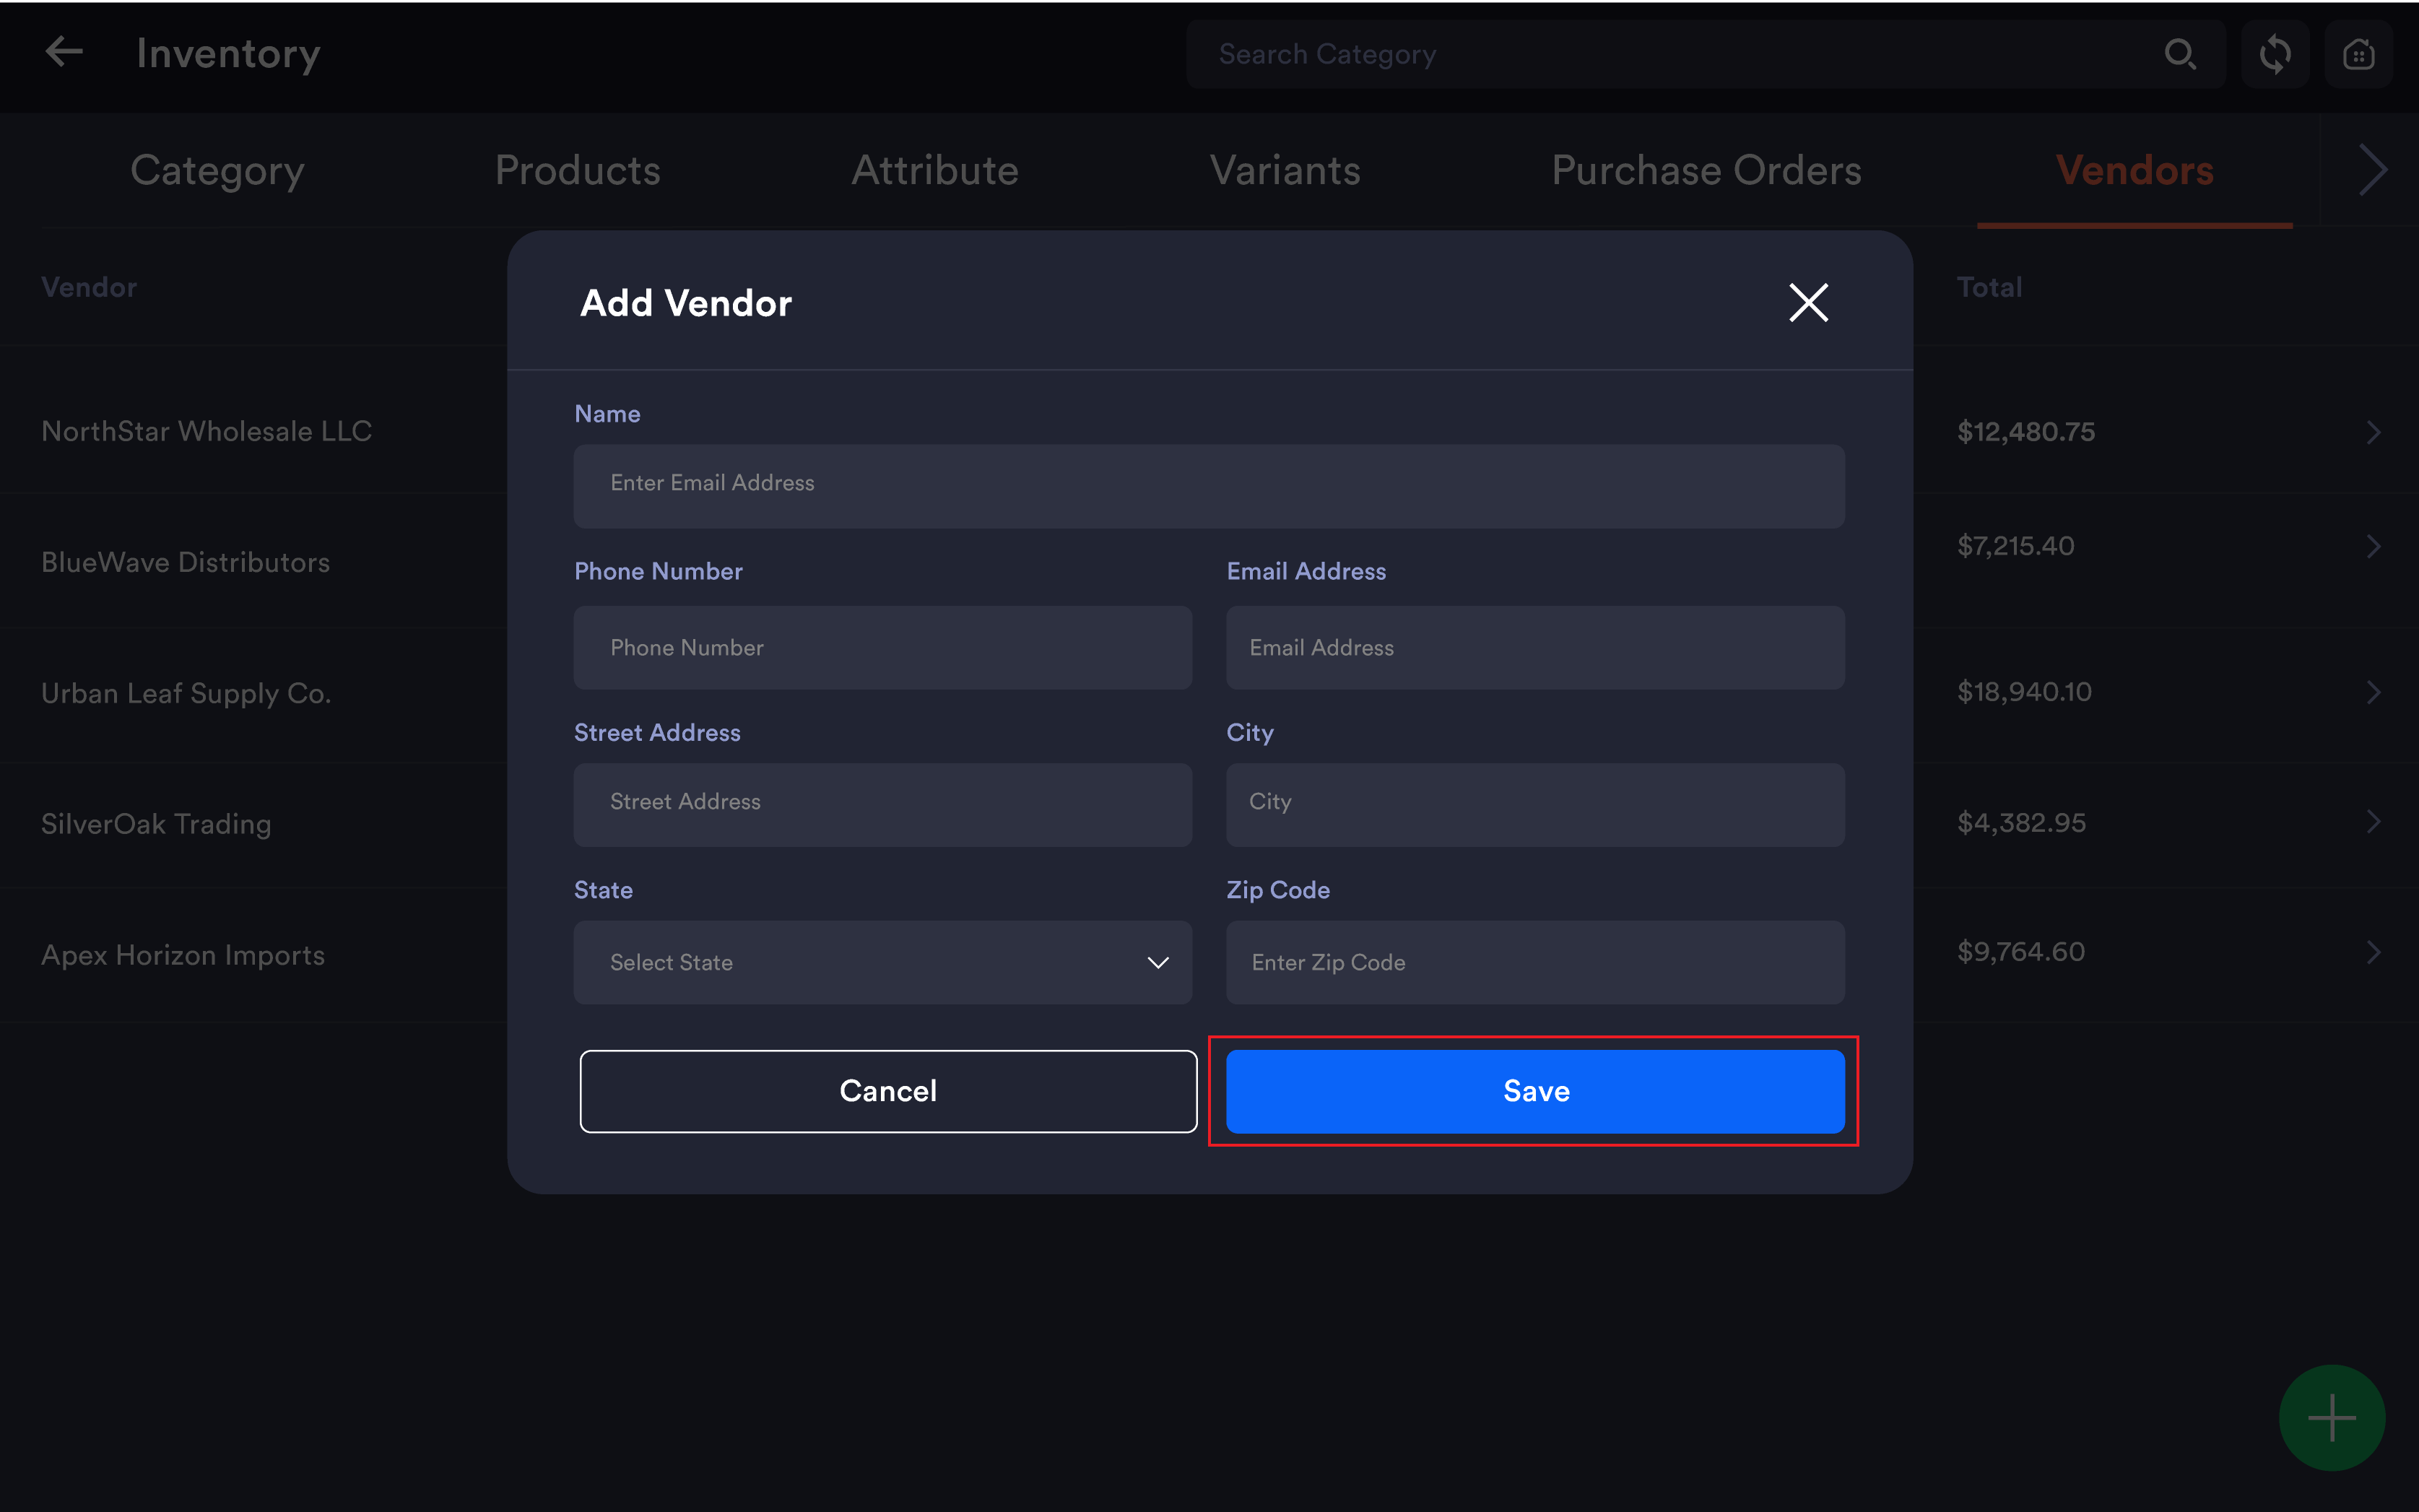Viewport: 2419px width, 1512px height.
Task: Open BlueWave Distributors row chevron
Action: (2374, 546)
